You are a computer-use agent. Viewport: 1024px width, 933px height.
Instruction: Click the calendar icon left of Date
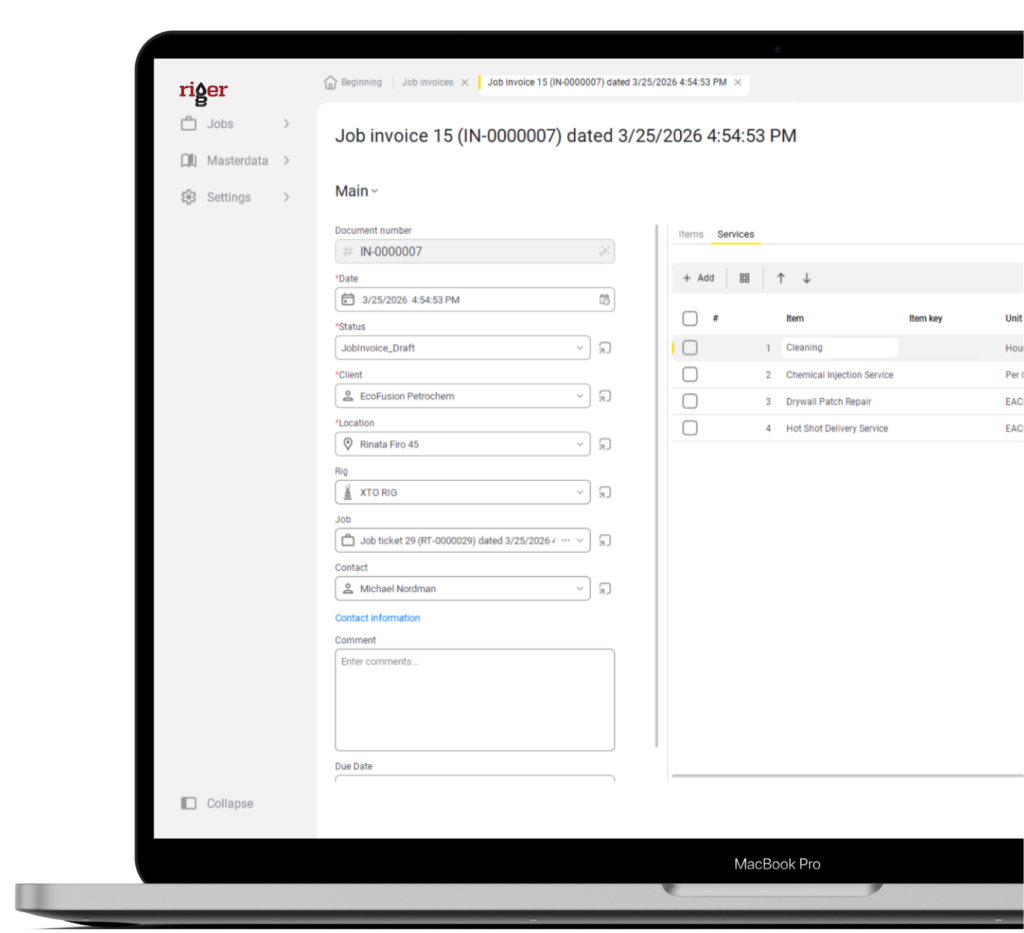pyautogui.click(x=348, y=300)
